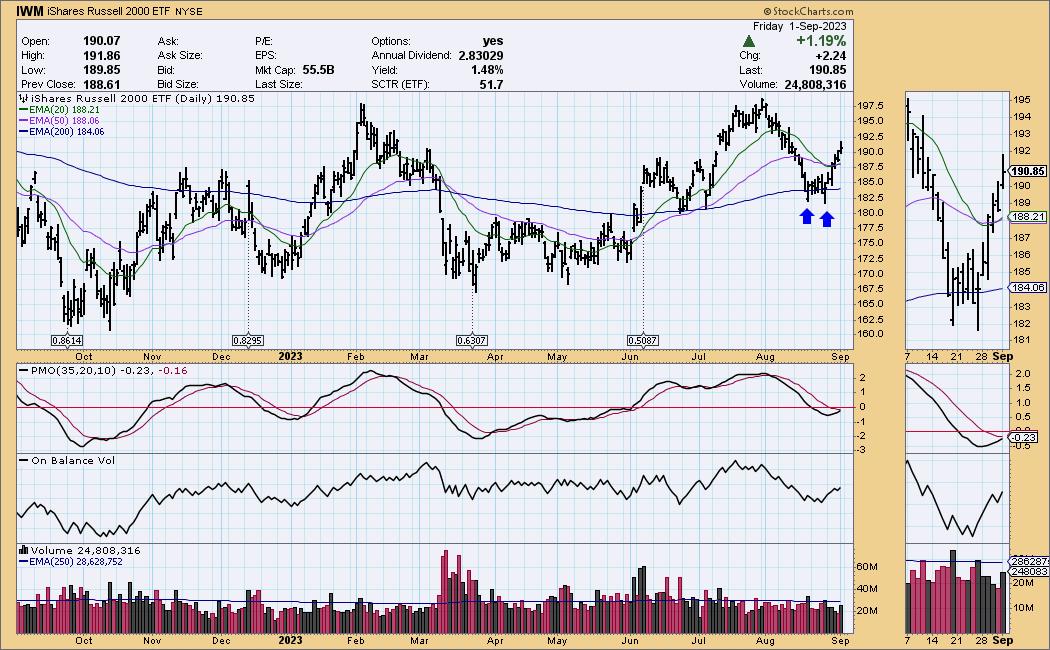The height and width of the screenshot is (650, 1050).
Task: Click the 0.5087 marker label
Action: tap(643, 341)
